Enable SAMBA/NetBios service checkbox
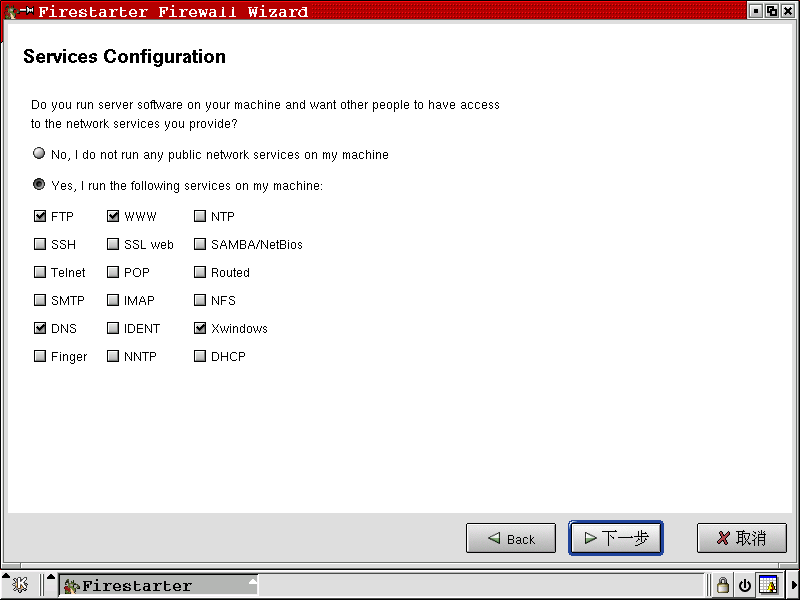Viewport: 800px width, 600px height. pos(200,244)
